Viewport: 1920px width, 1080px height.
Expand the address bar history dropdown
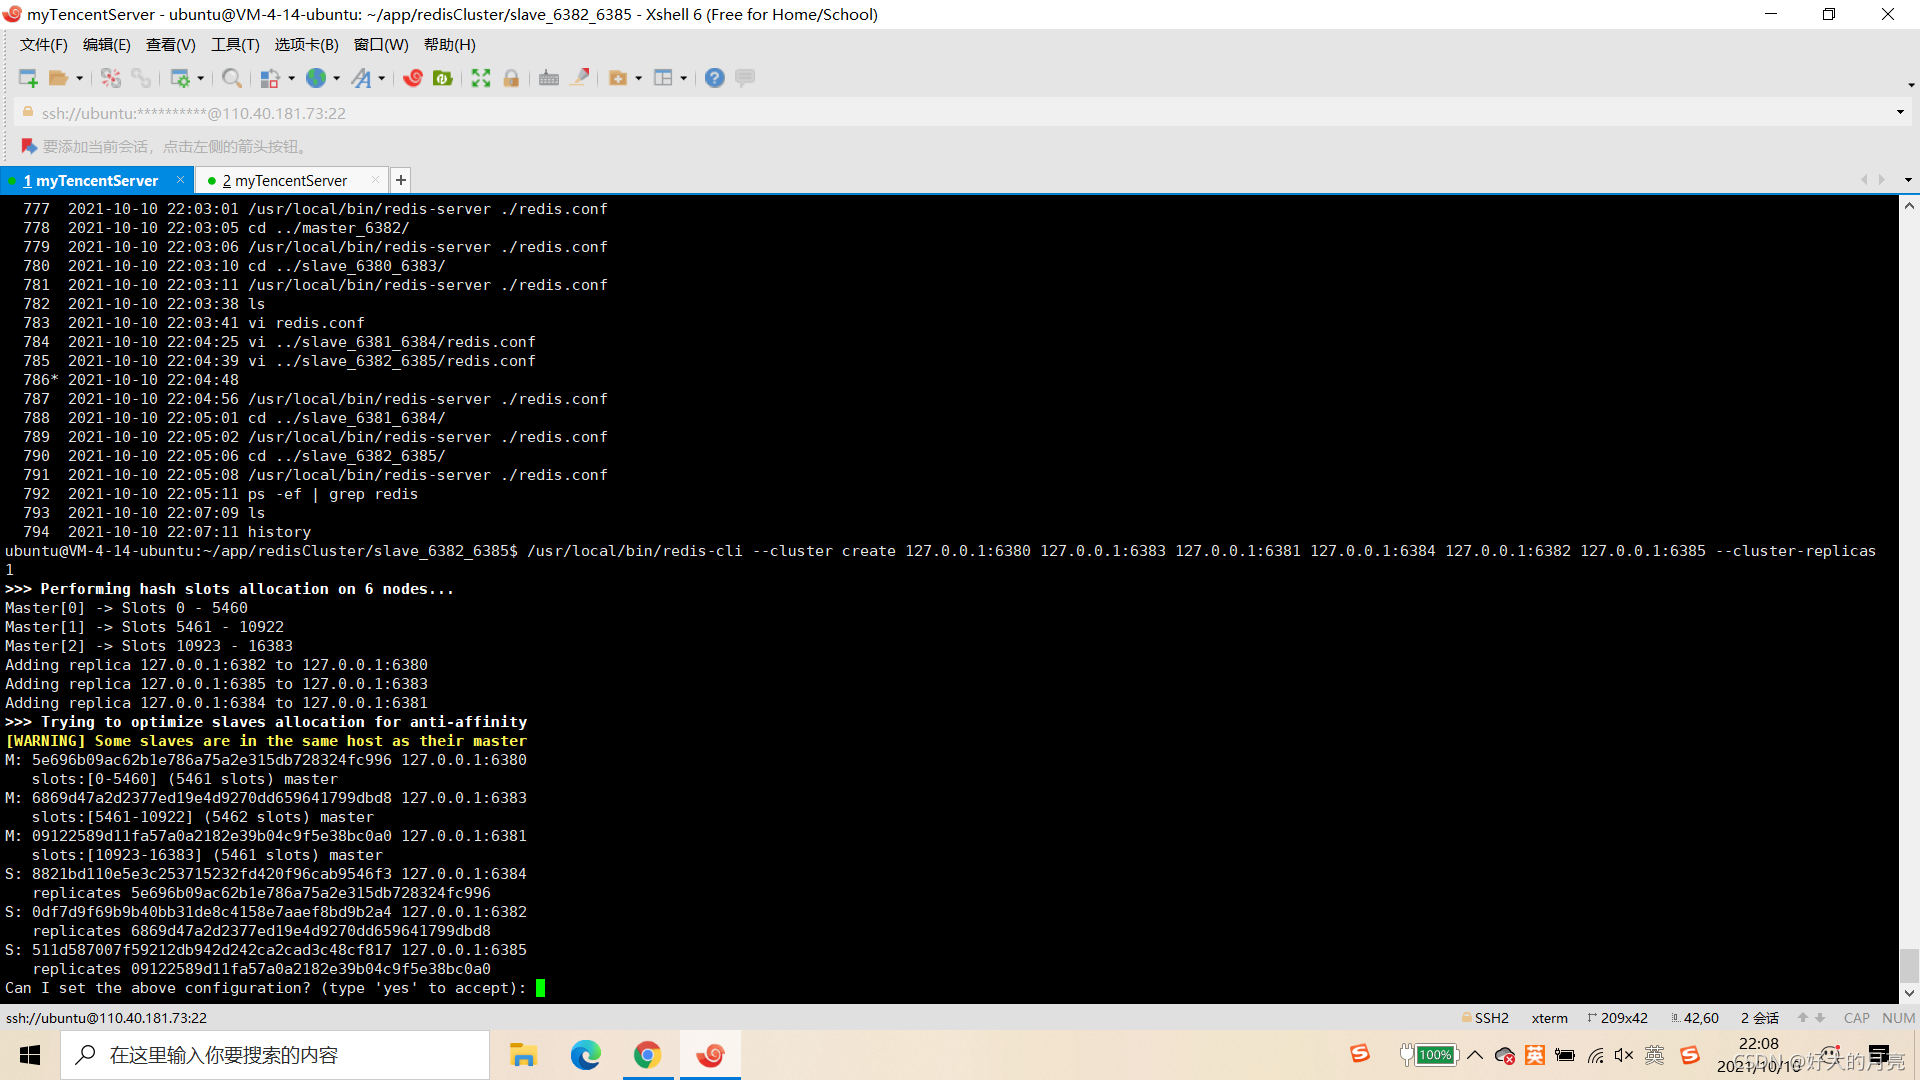click(x=1900, y=113)
